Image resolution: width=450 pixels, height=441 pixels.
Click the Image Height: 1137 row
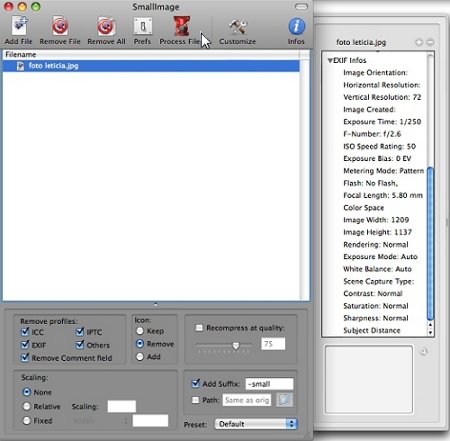tap(377, 232)
